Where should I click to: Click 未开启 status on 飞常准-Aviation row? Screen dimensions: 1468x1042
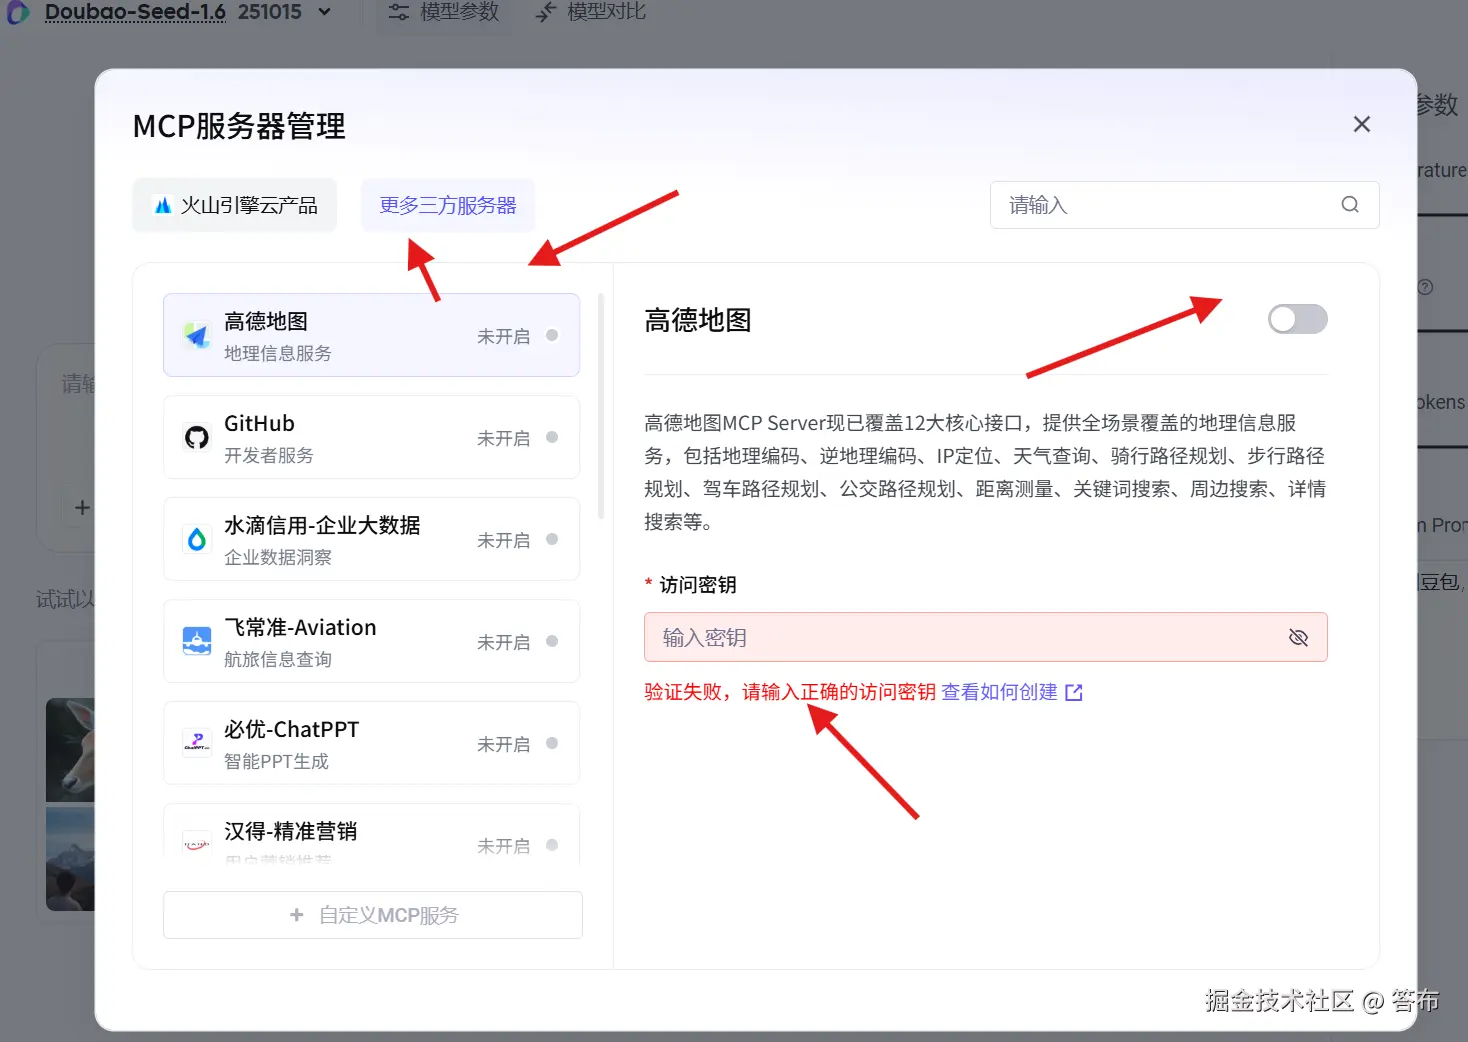tap(503, 642)
